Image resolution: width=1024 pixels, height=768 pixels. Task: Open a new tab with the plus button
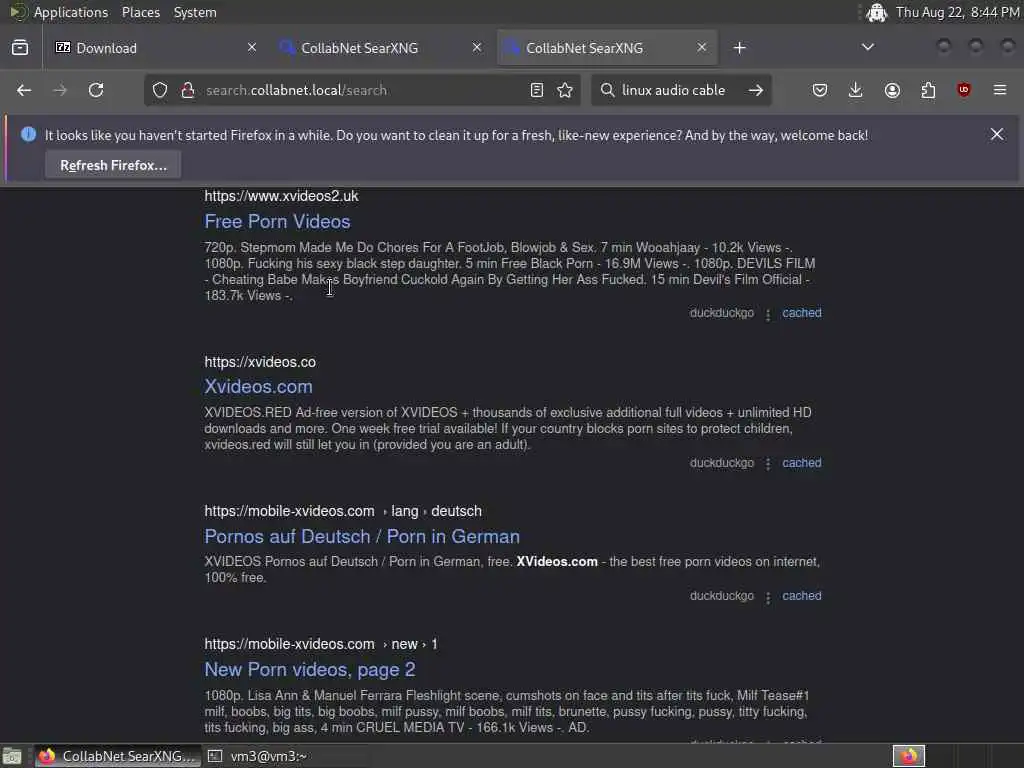(x=739, y=48)
